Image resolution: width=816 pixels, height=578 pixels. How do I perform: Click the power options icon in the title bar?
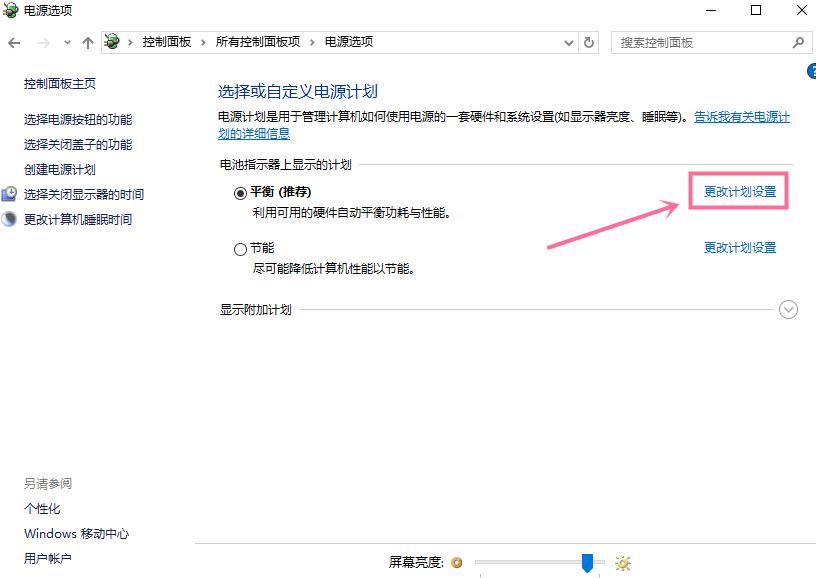pyautogui.click(x=10, y=10)
